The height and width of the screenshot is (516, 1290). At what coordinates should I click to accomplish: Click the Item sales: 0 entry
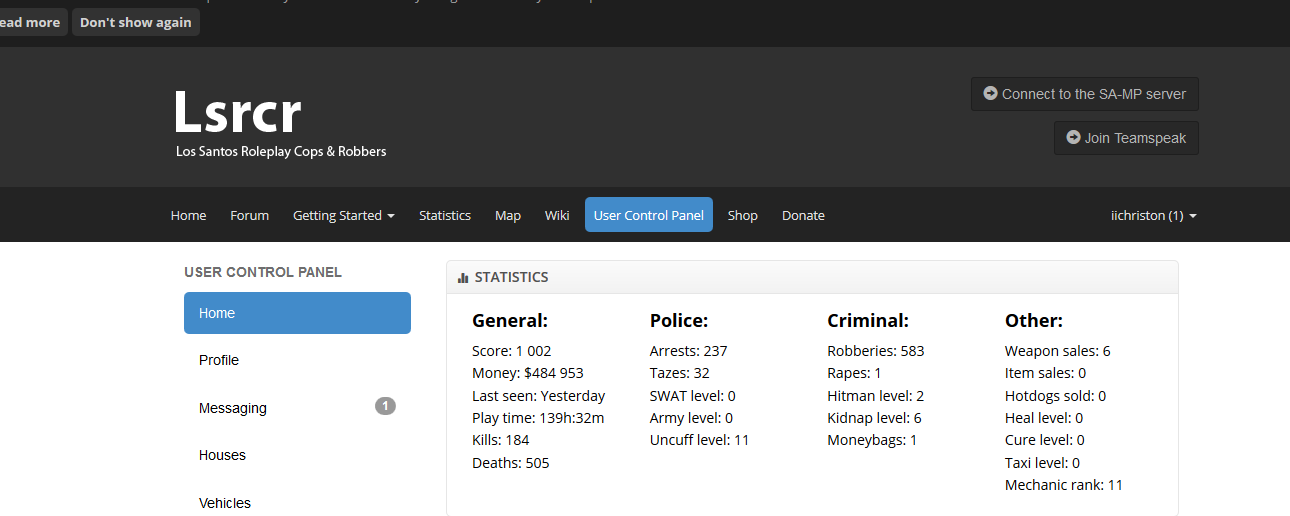click(1046, 373)
